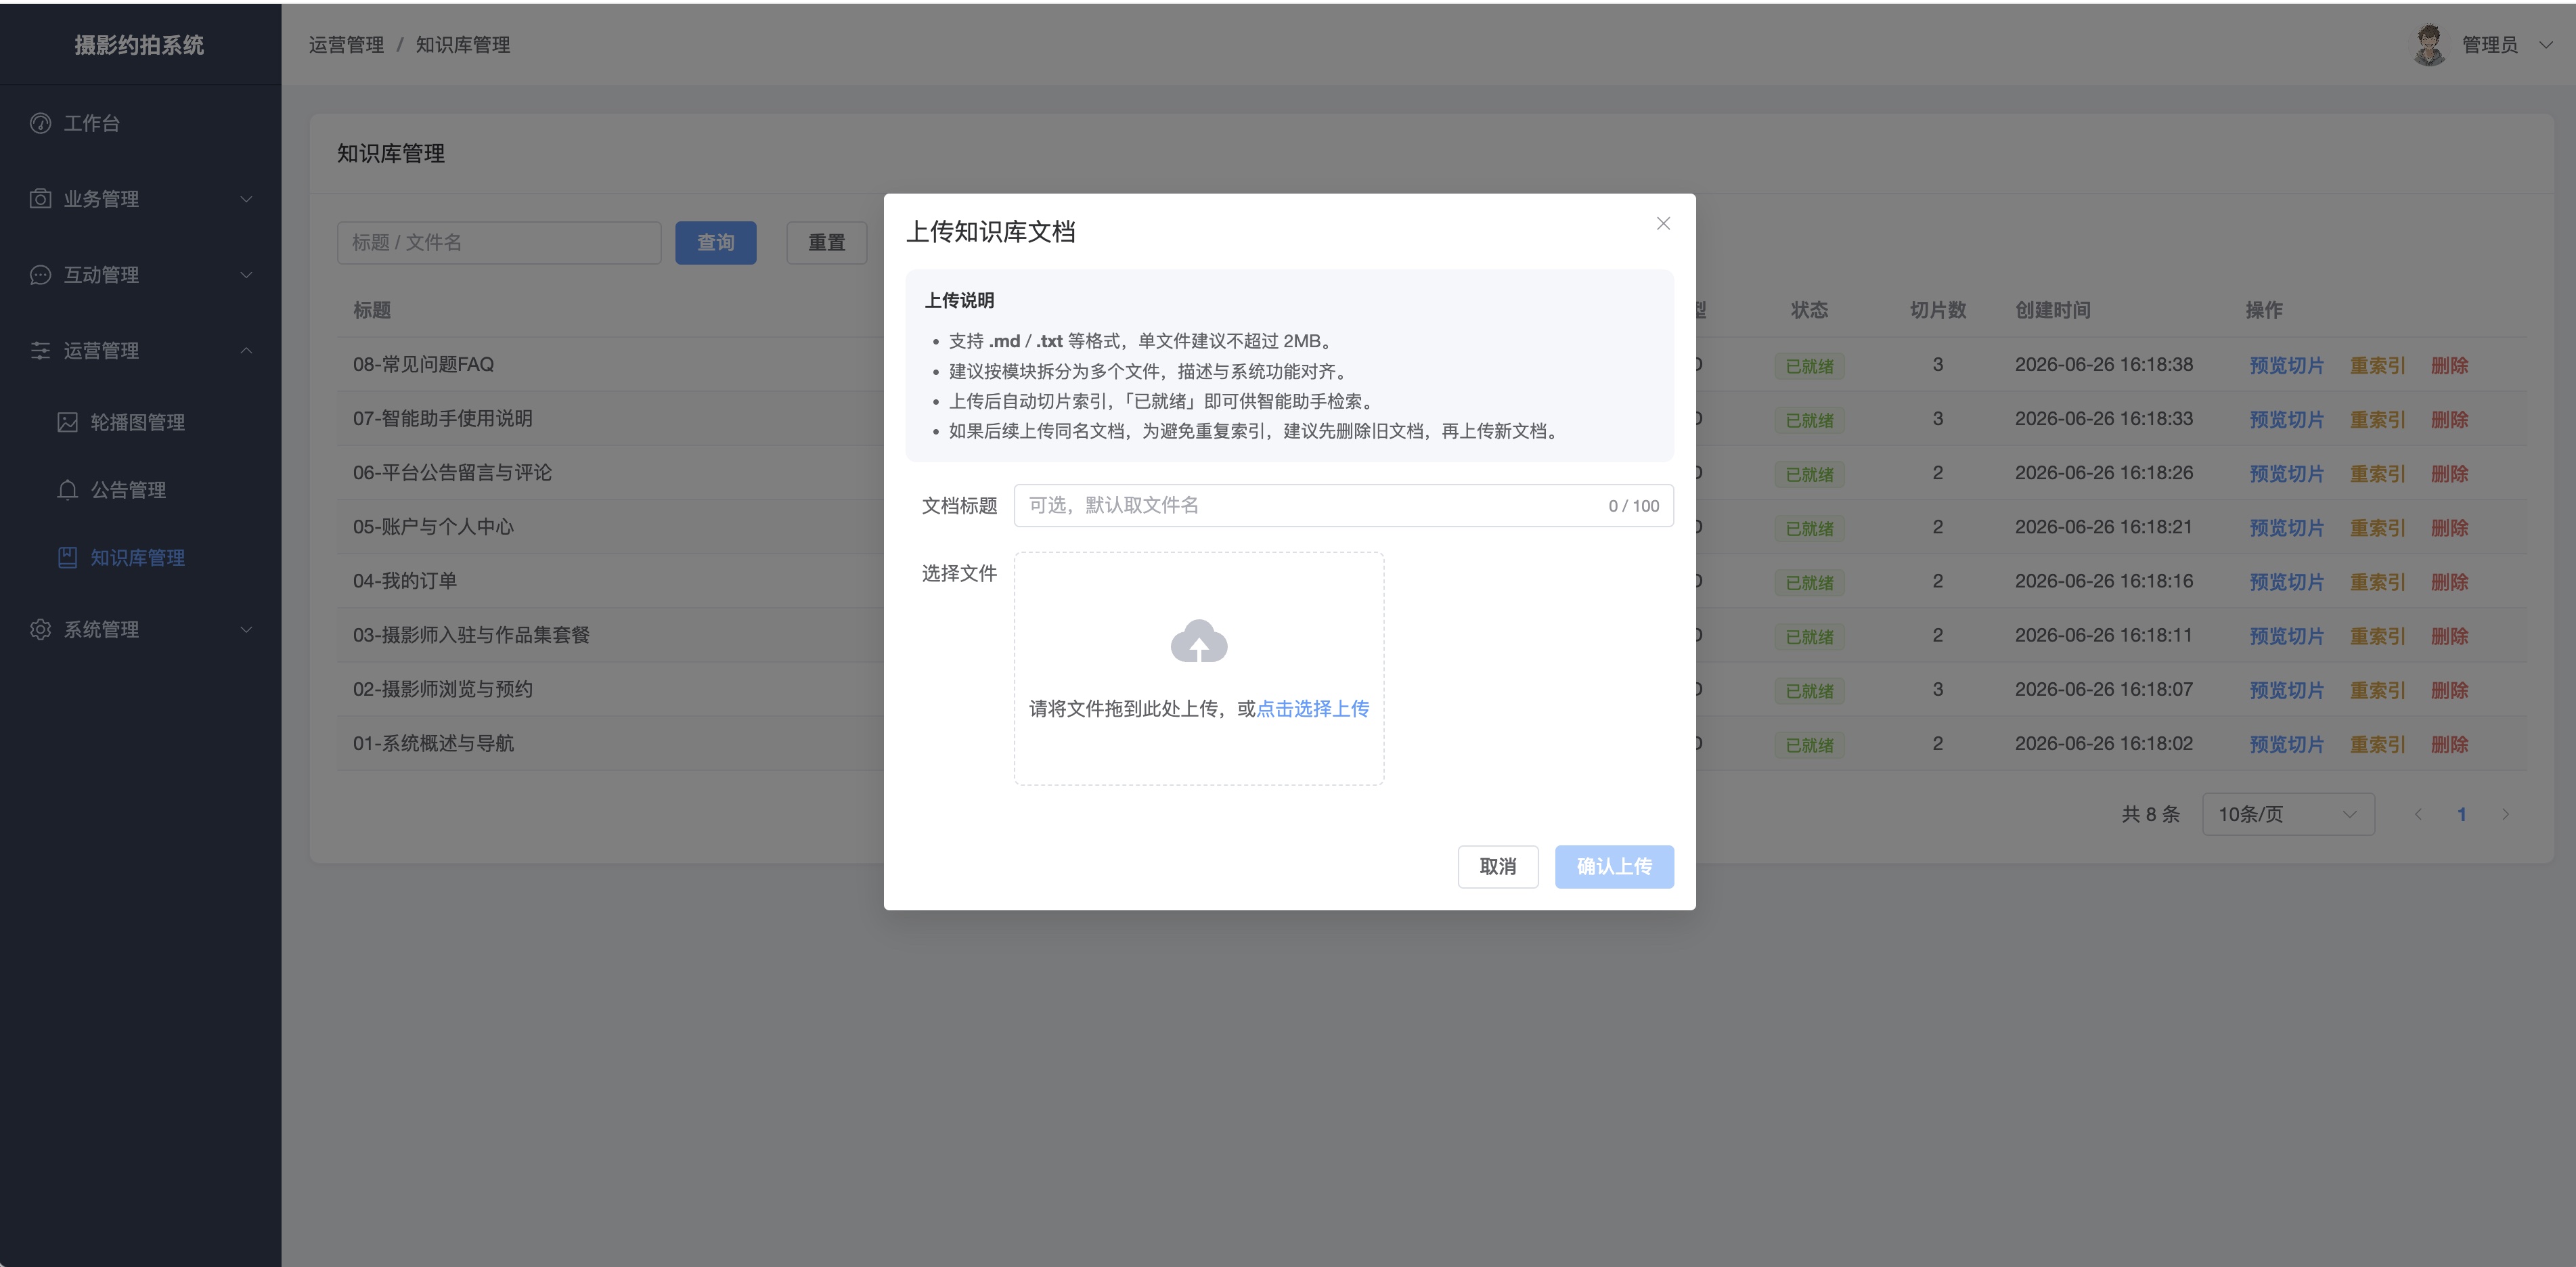Preview slices for 01-系统概述与导航

pos(2286,745)
